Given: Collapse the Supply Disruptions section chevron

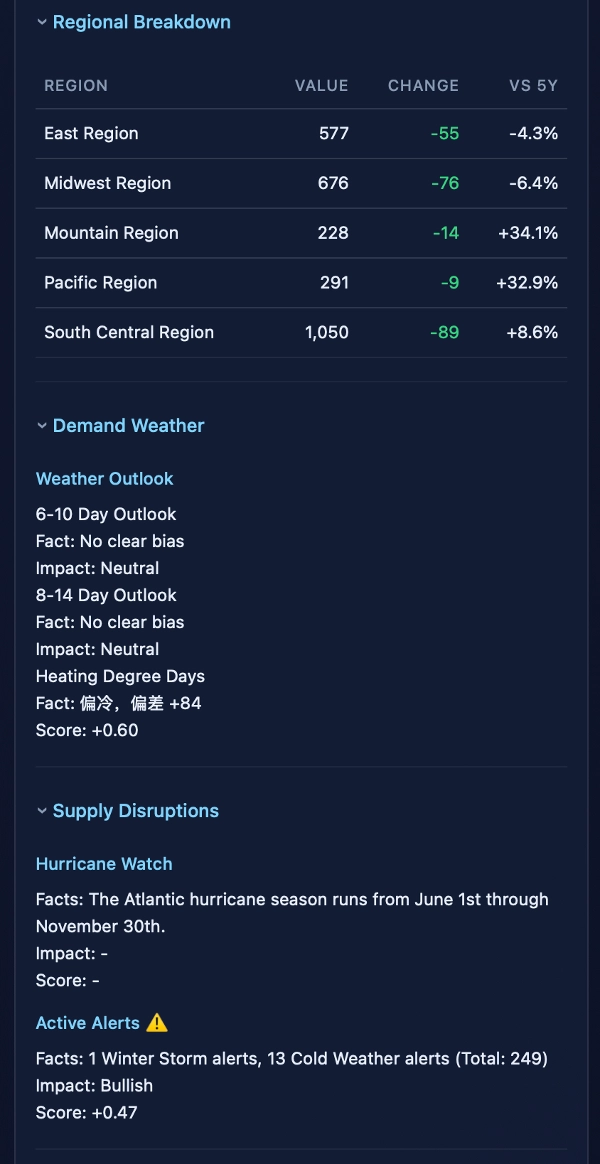Looking at the screenshot, I should pyautogui.click(x=42, y=811).
